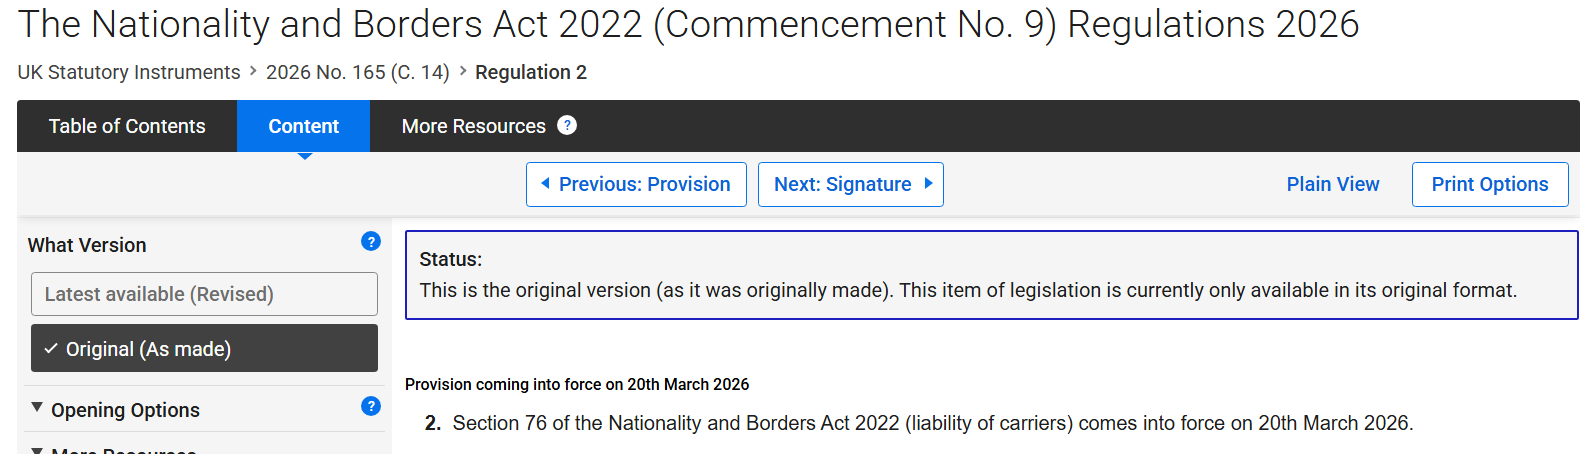Click the left arrow on Previous: Provision
Viewport: 1591px width, 454px height.
(x=545, y=183)
